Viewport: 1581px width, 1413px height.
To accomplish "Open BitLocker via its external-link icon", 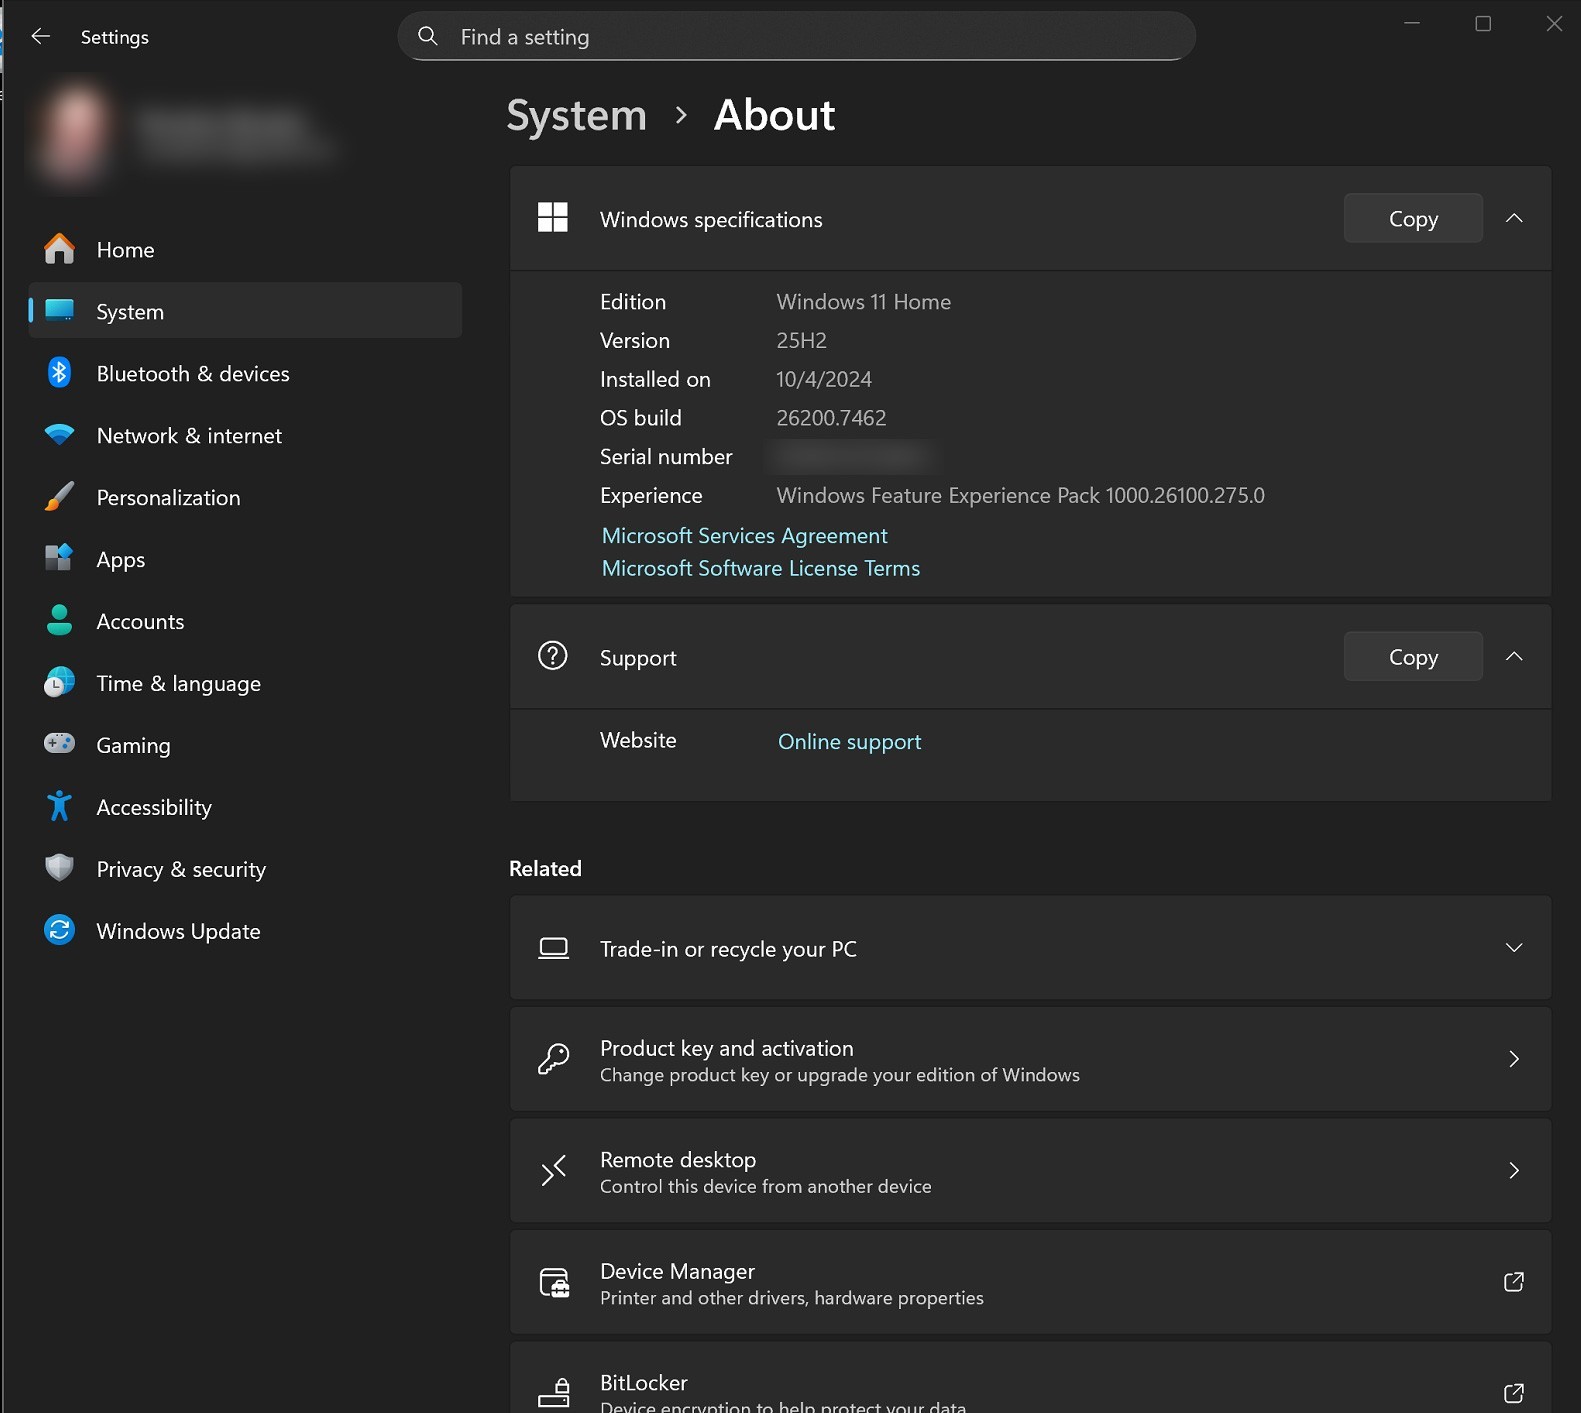I will pos(1514,1393).
